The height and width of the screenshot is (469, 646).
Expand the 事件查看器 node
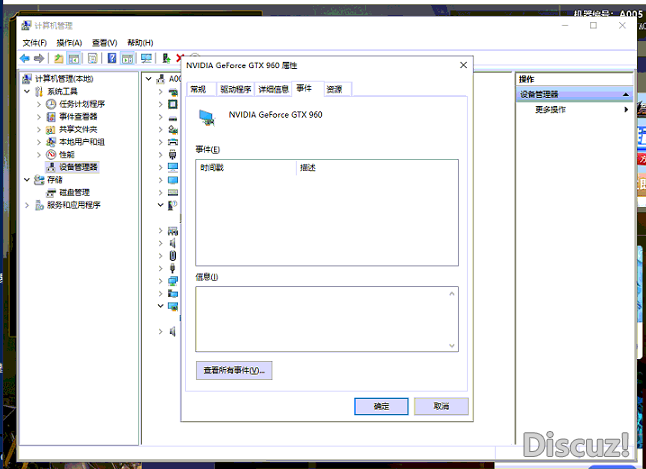point(39,117)
